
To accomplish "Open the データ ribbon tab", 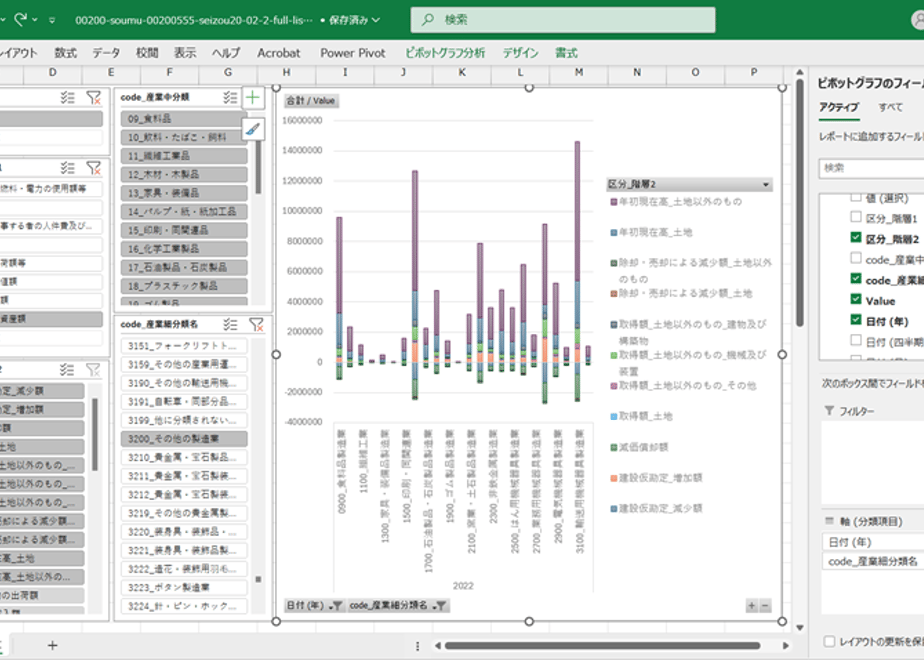I will pyautogui.click(x=106, y=53).
